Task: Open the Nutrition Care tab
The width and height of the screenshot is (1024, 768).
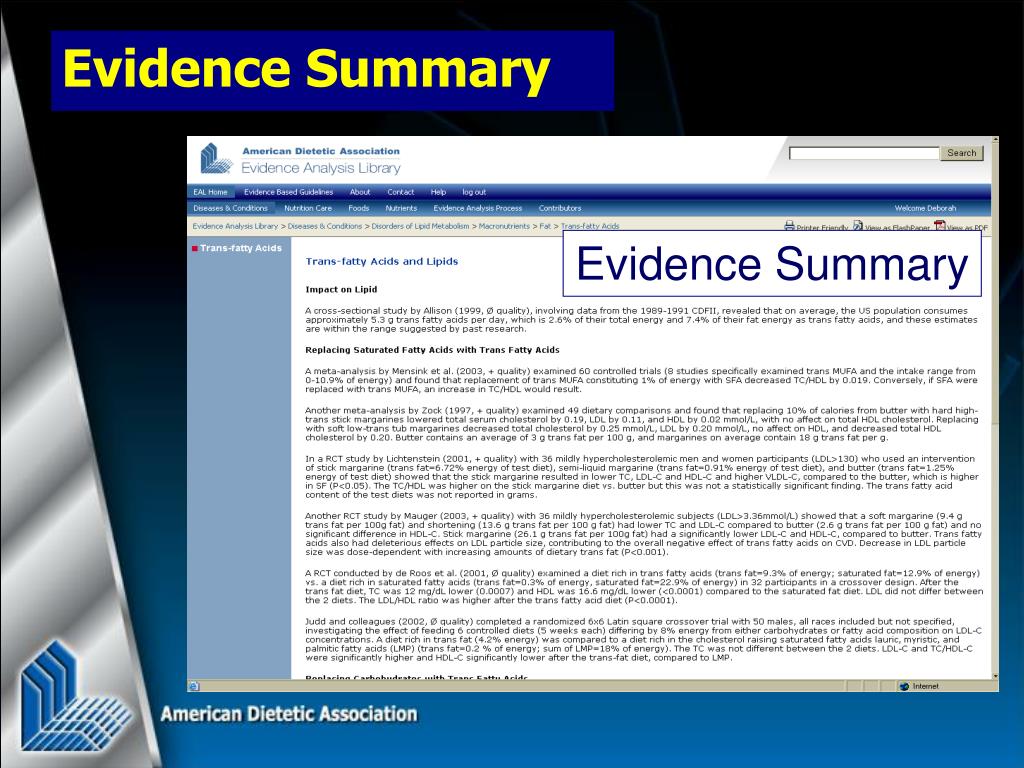Action: point(308,208)
